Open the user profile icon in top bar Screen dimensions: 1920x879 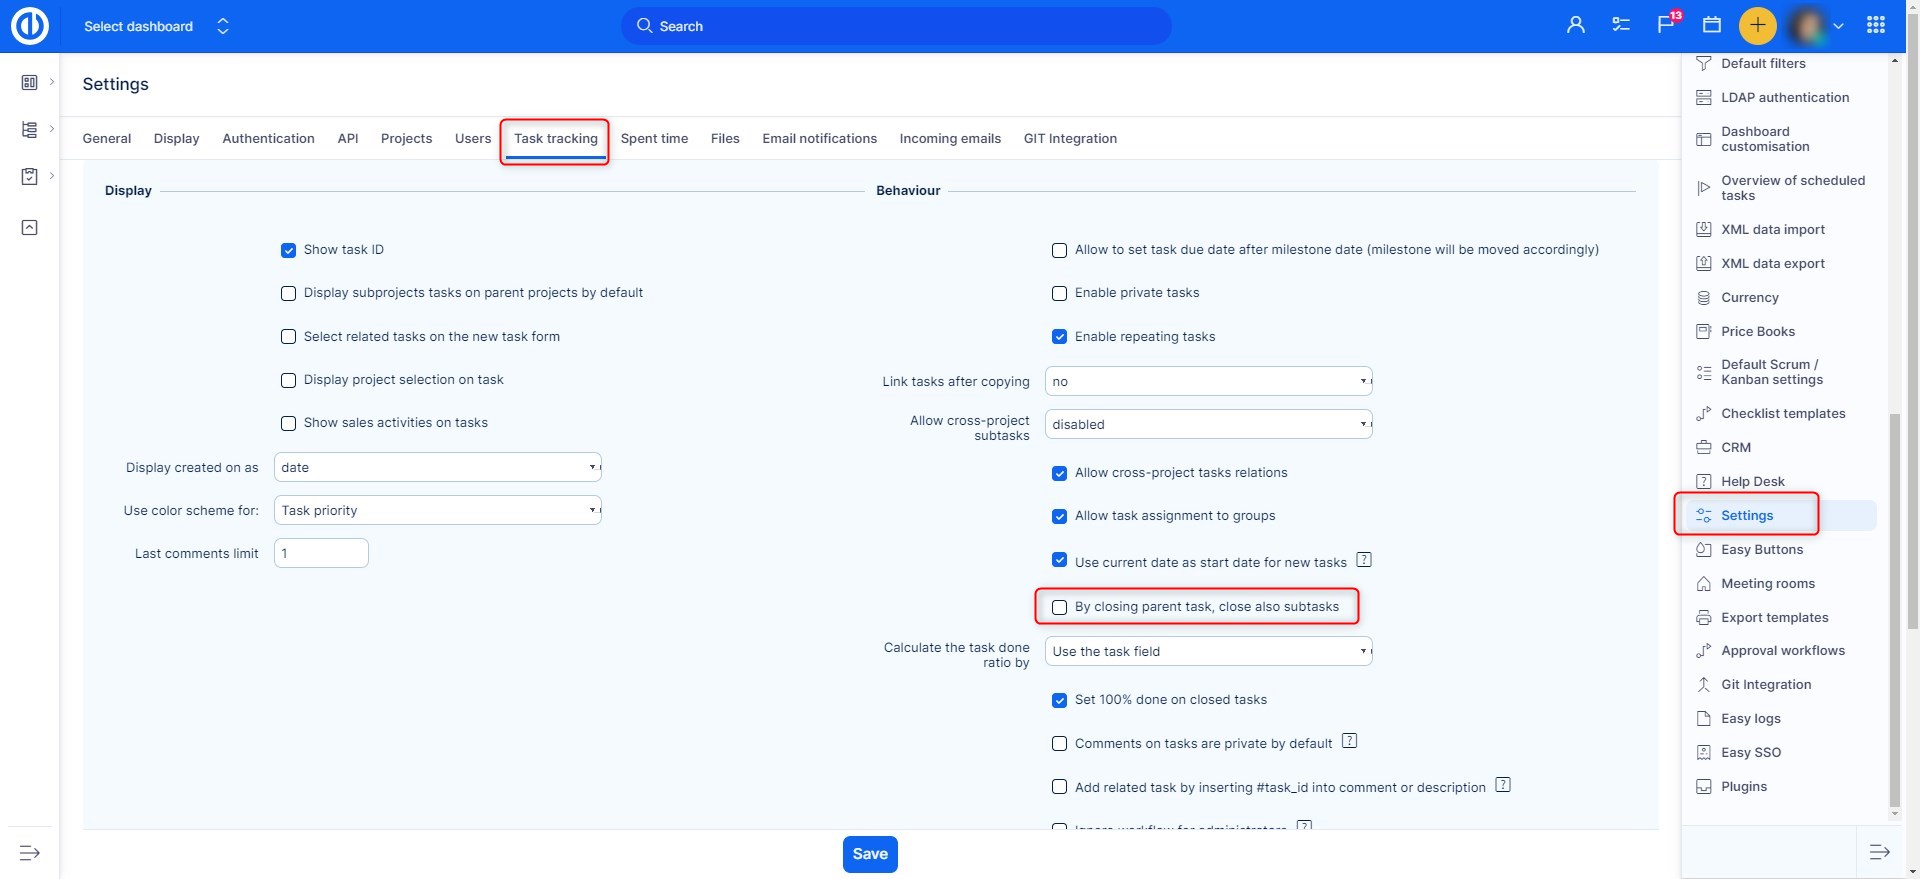point(1575,25)
